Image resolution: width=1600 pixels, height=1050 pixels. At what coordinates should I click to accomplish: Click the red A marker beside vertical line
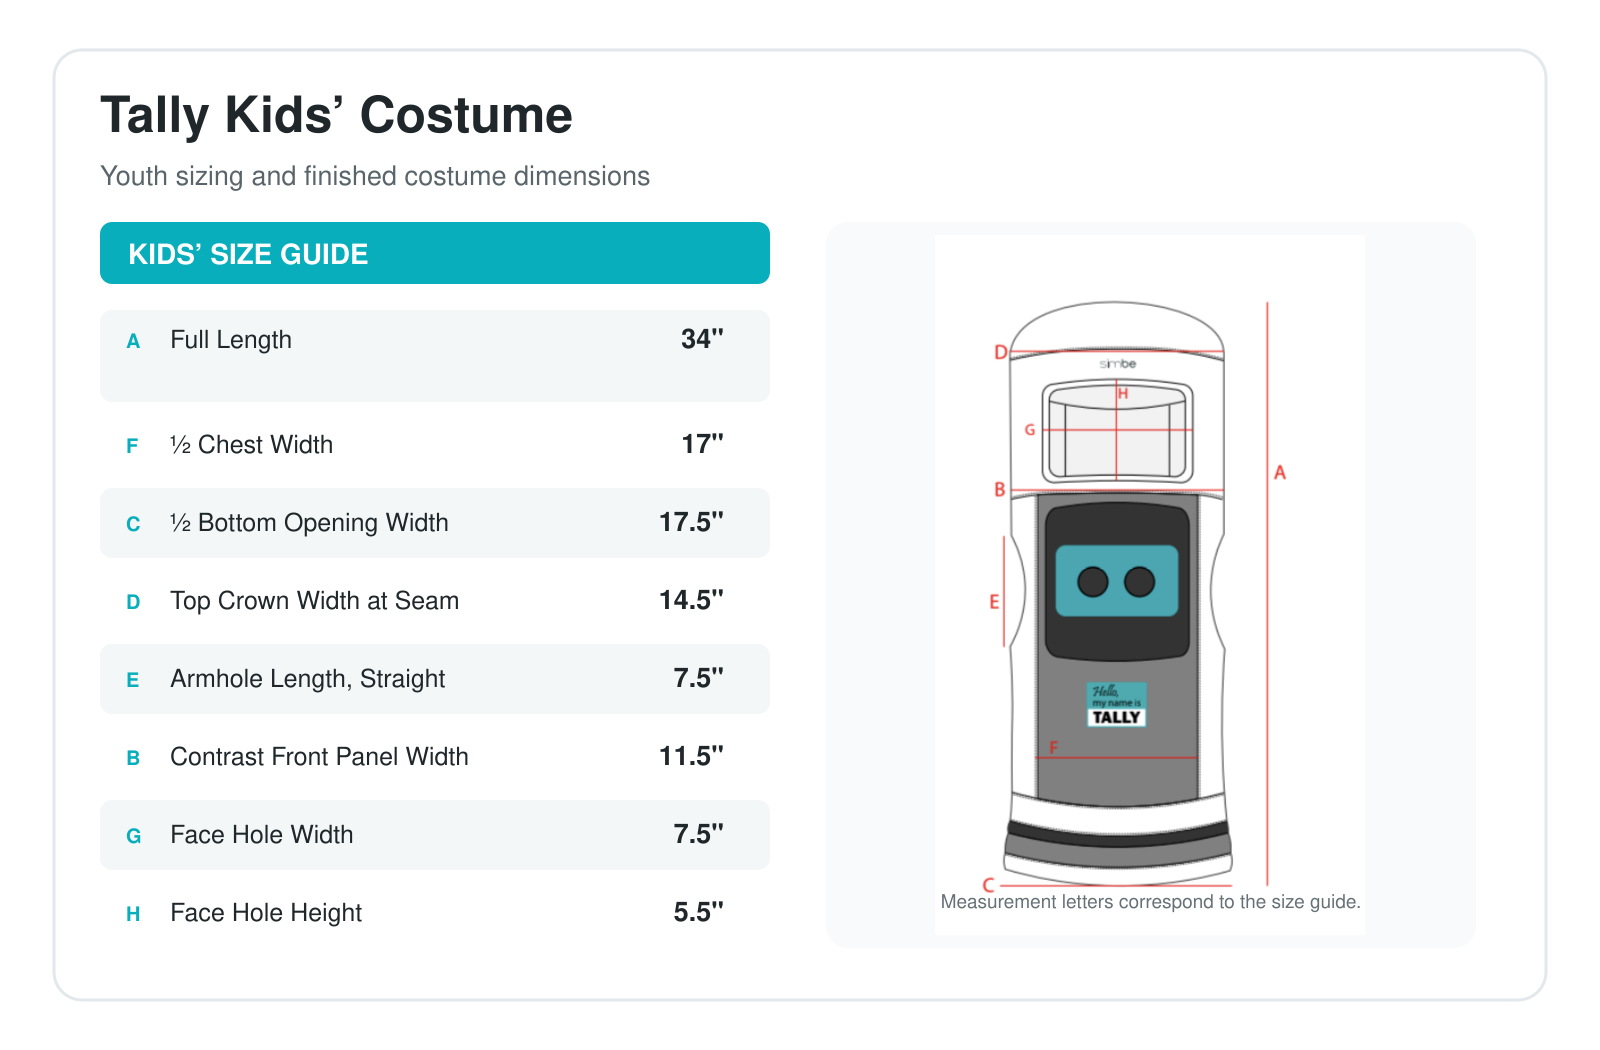[1280, 472]
